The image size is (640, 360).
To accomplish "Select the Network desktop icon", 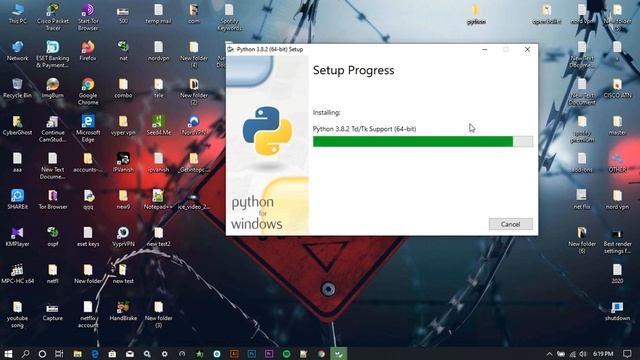I will click(17, 51).
